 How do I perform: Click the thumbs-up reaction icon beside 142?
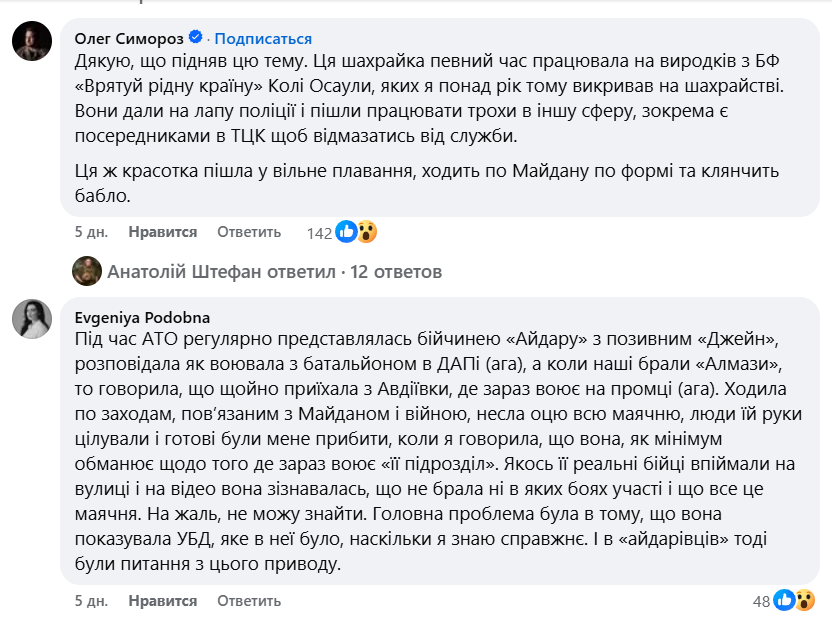(x=347, y=232)
